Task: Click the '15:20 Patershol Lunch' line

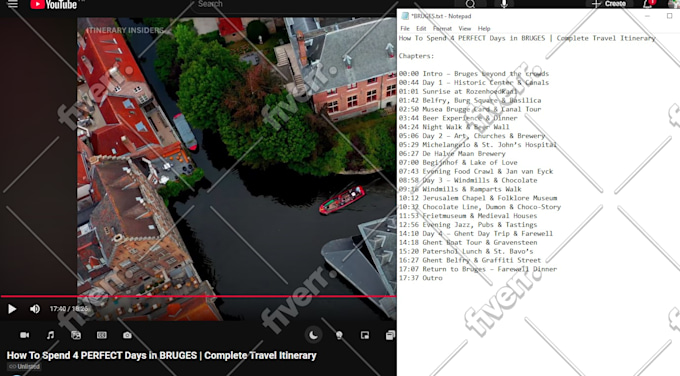Action: point(466,252)
